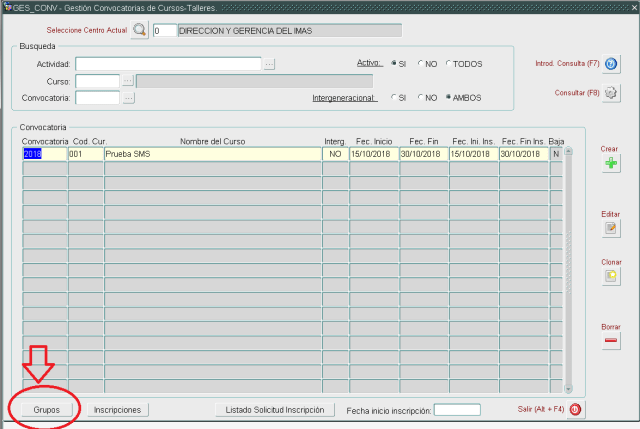This screenshot has width=640, height=429.
Task: Click the magnifier icon beside Seleccione Centro Actual
Action: coord(139,30)
